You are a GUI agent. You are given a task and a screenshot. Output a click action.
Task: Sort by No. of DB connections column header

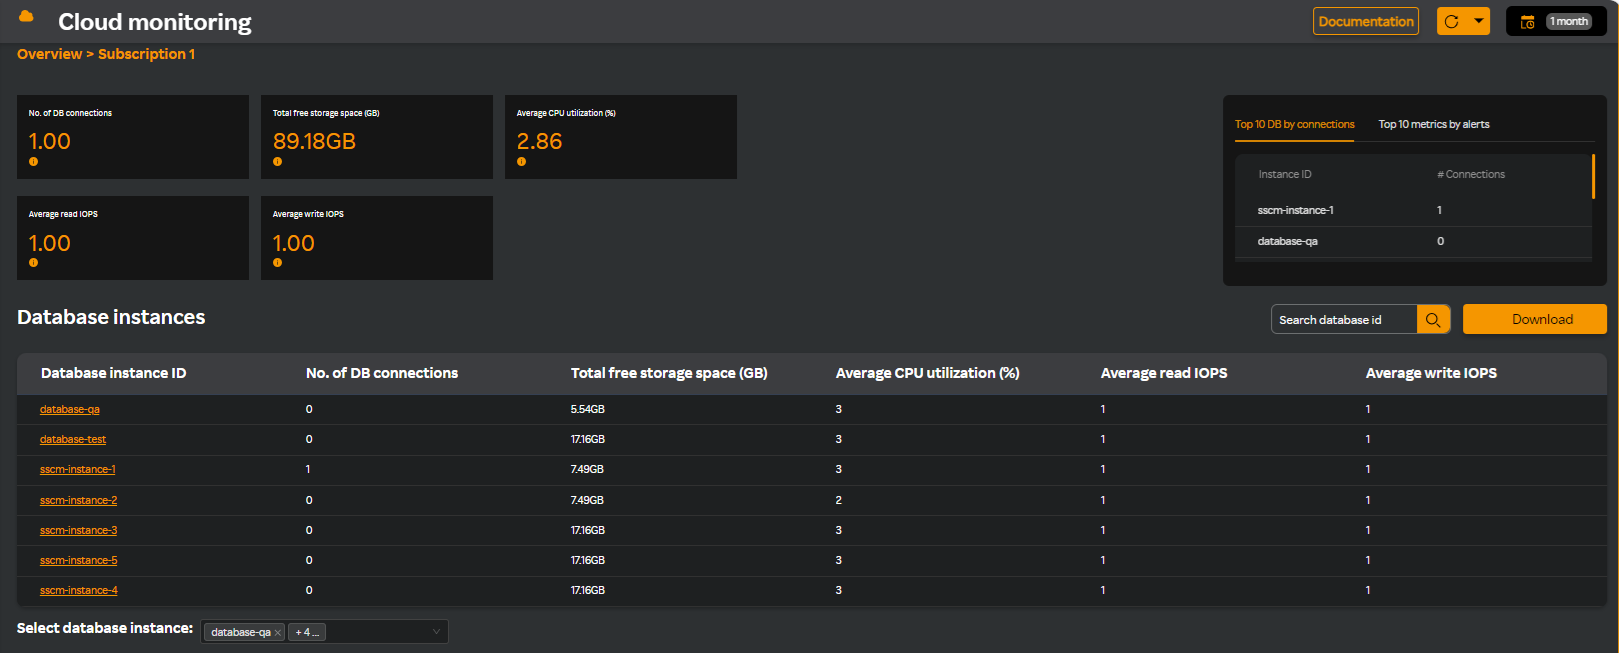click(x=382, y=373)
